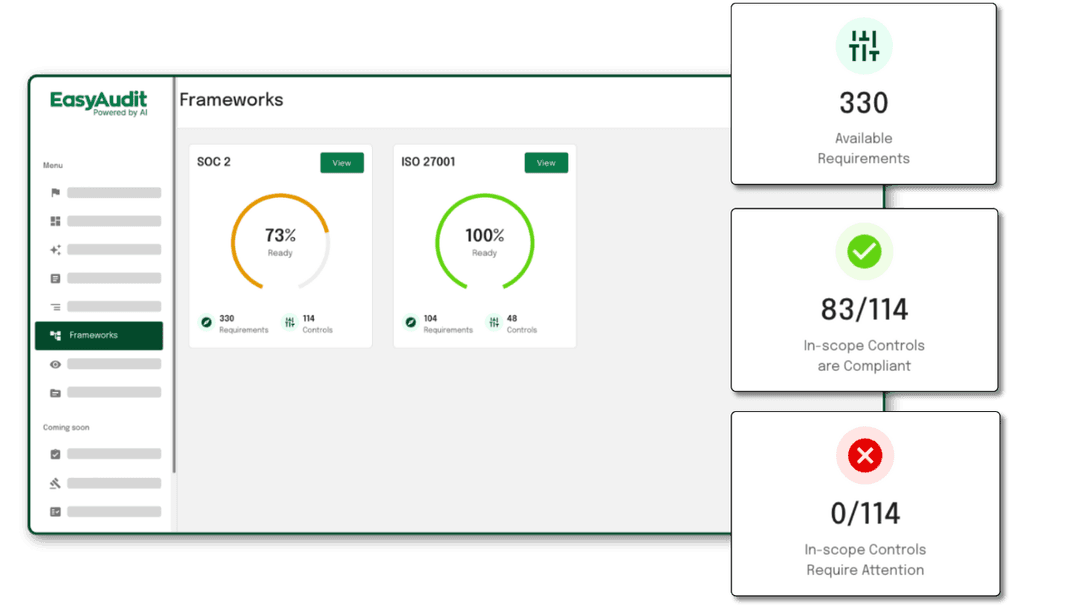Click the EasyAudit logo

pyautogui.click(x=98, y=103)
